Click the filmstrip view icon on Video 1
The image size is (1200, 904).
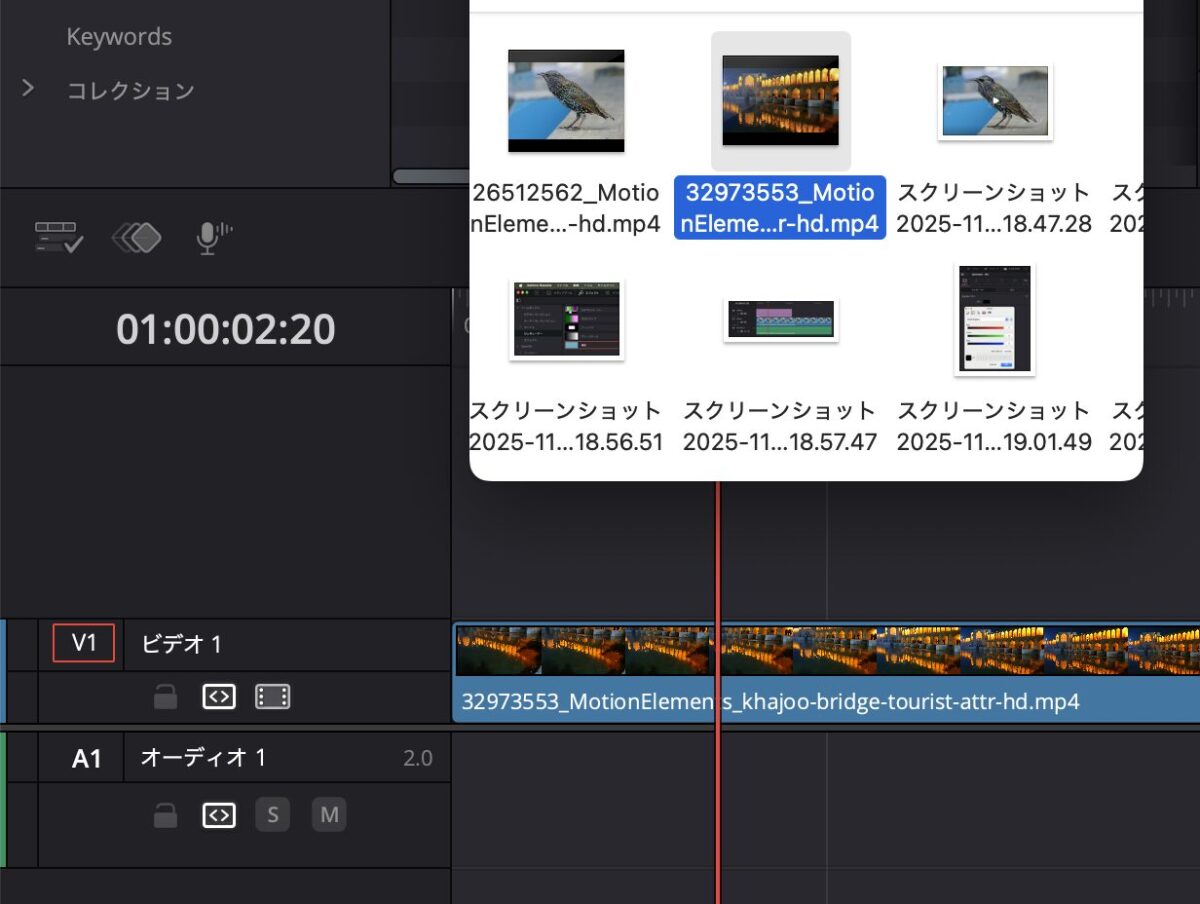(x=273, y=697)
